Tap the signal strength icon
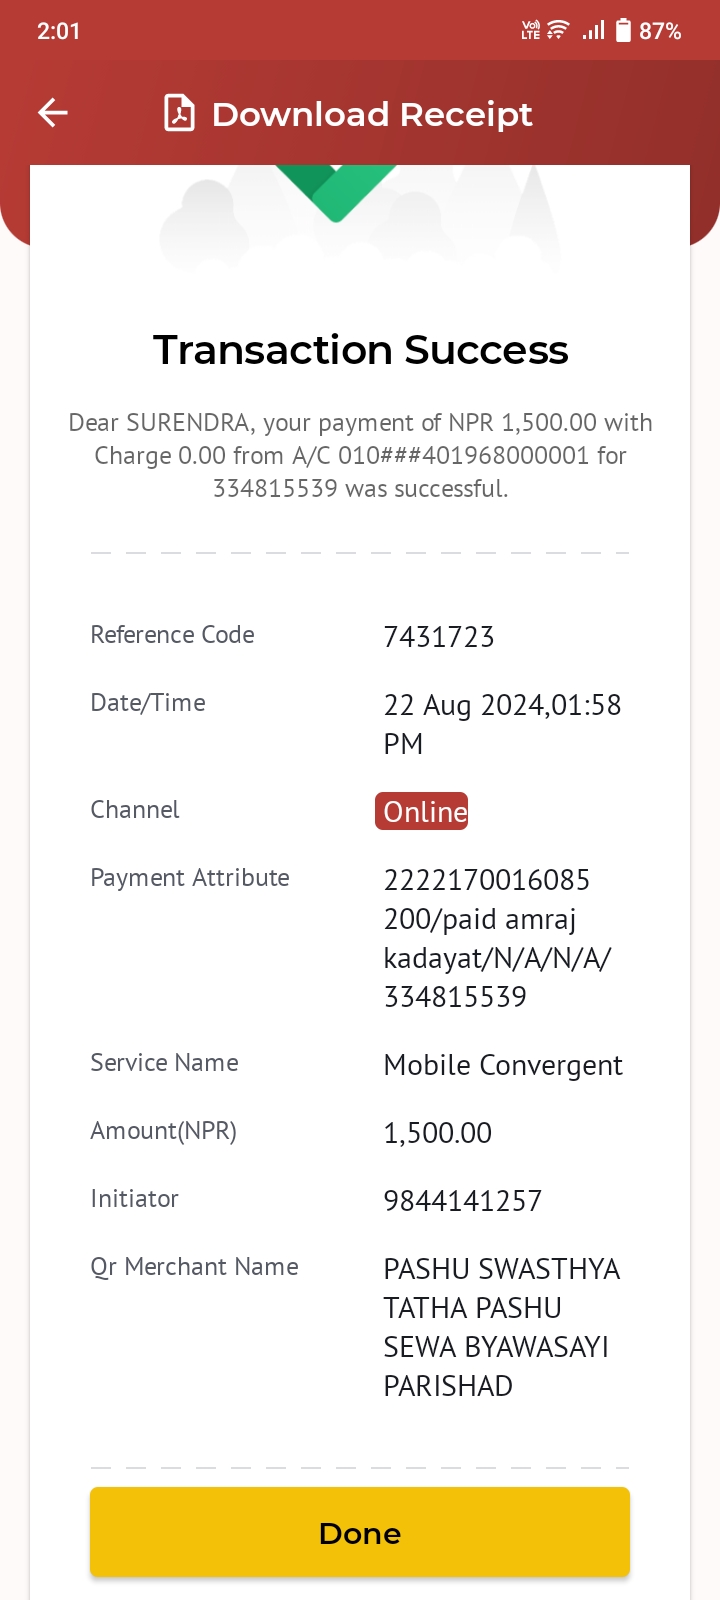The height and width of the screenshot is (1600, 720). click(x=593, y=30)
